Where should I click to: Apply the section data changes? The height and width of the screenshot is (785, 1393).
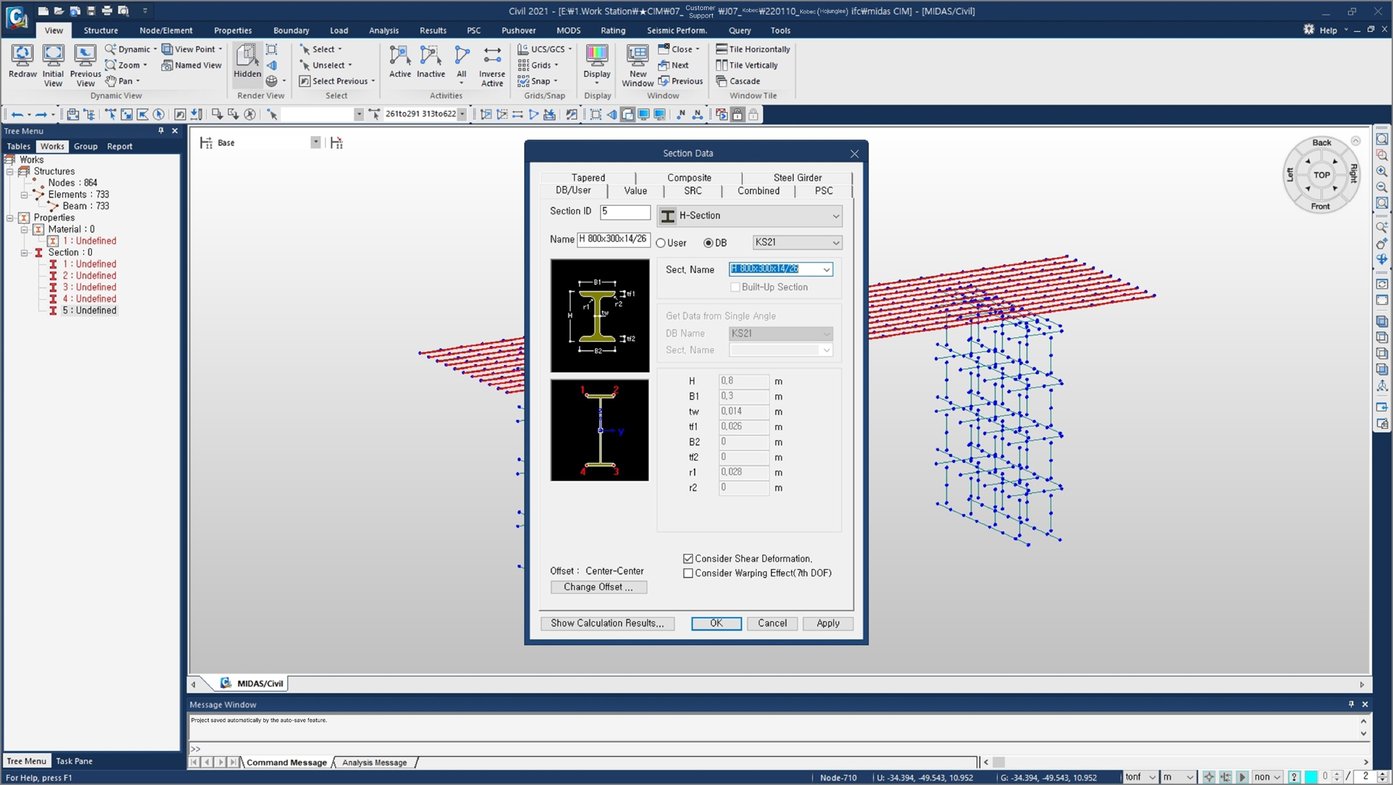click(x=827, y=623)
